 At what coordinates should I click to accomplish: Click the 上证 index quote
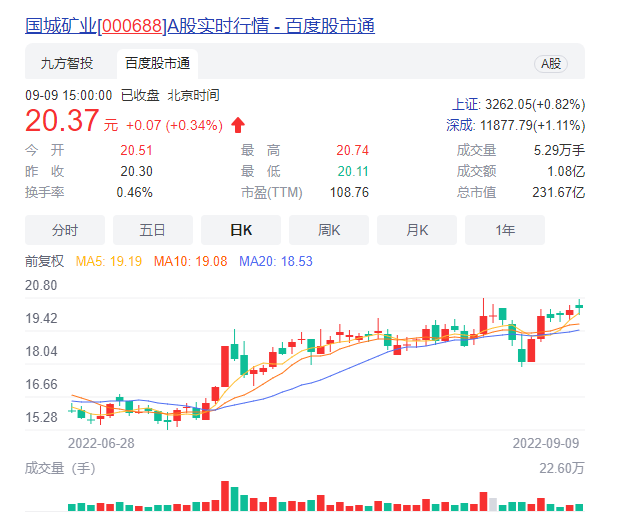pyautogui.click(x=518, y=104)
